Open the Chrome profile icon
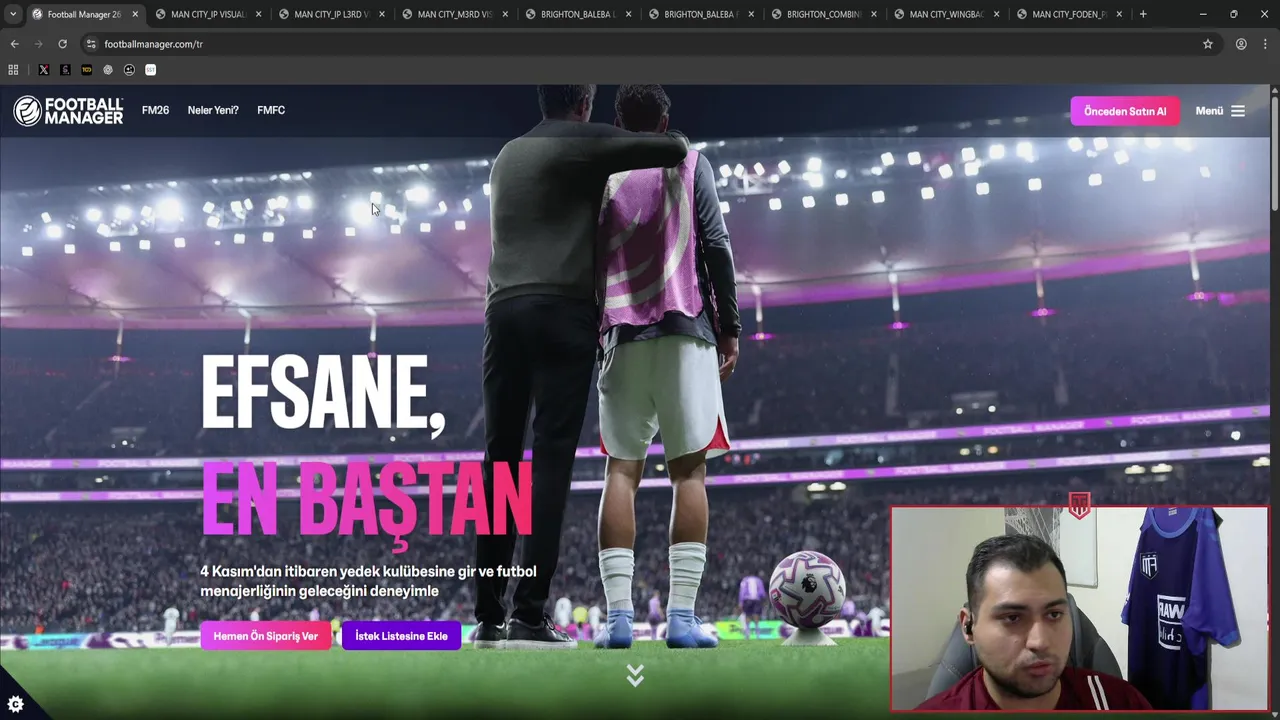1280x720 pixels. (1241, 44)
